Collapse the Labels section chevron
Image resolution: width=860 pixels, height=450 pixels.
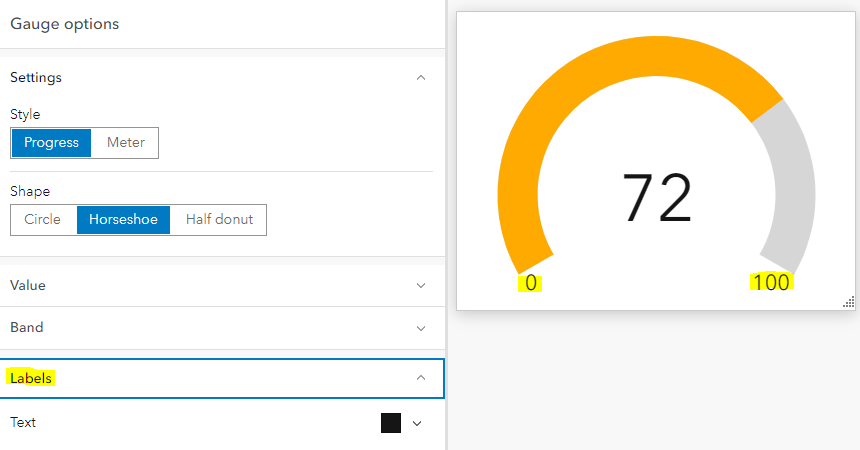click(421, 378)
